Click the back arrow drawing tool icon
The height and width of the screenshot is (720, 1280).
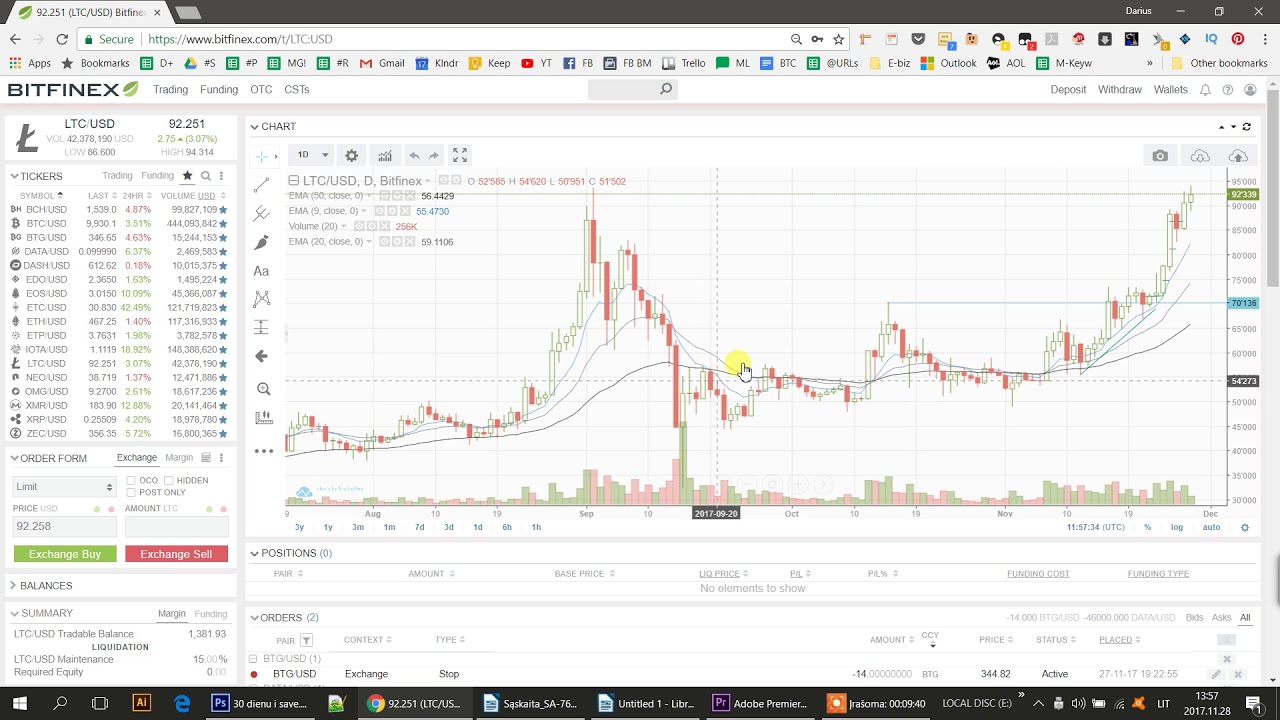pyautogui.click(x=262, y=356)
